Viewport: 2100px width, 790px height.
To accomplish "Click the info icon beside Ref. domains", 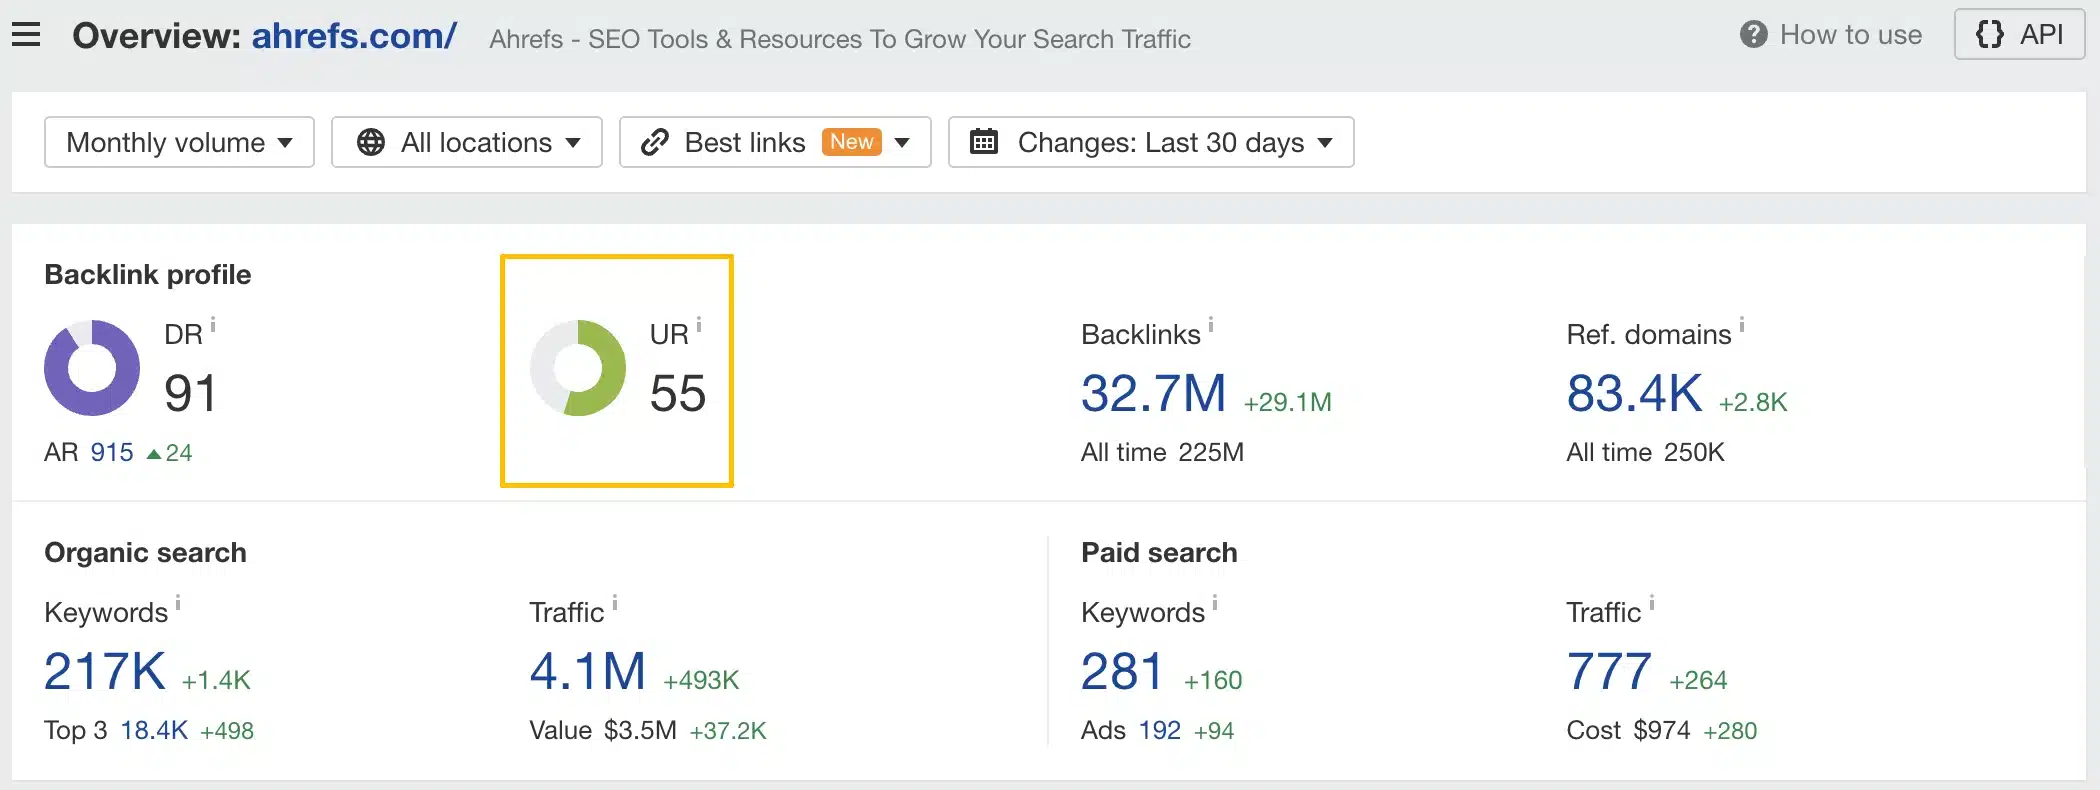I will 1742,325.
